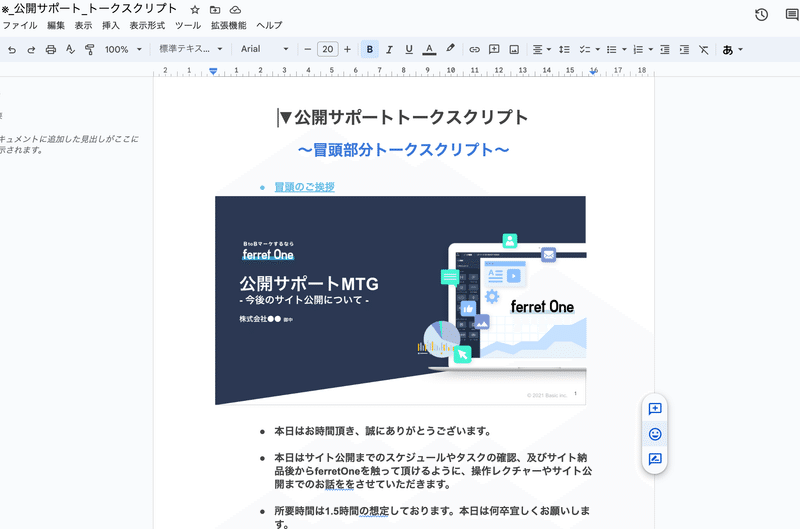
Task: Click heading ▼公開サポートトークスクリプト
Action: pos(403,117)
